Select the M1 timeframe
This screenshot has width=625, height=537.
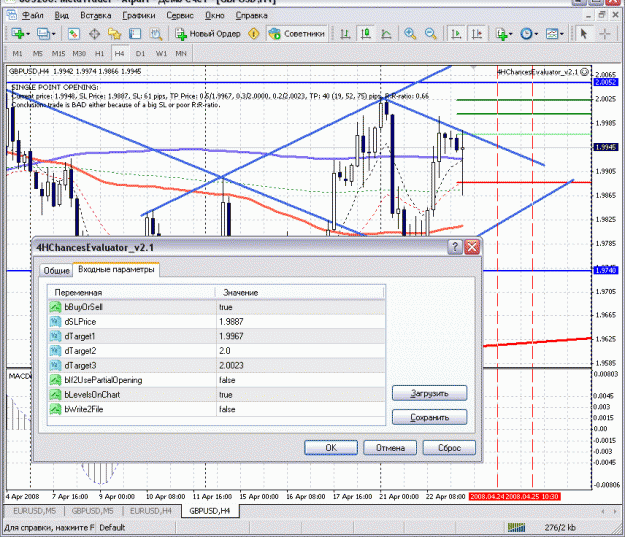(x=18, y=53)
